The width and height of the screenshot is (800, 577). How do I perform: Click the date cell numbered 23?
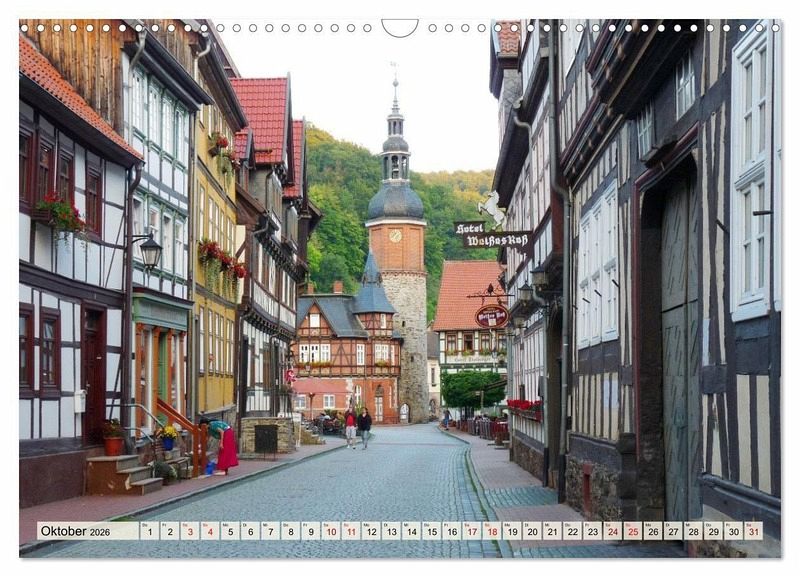tap(593, 531)
